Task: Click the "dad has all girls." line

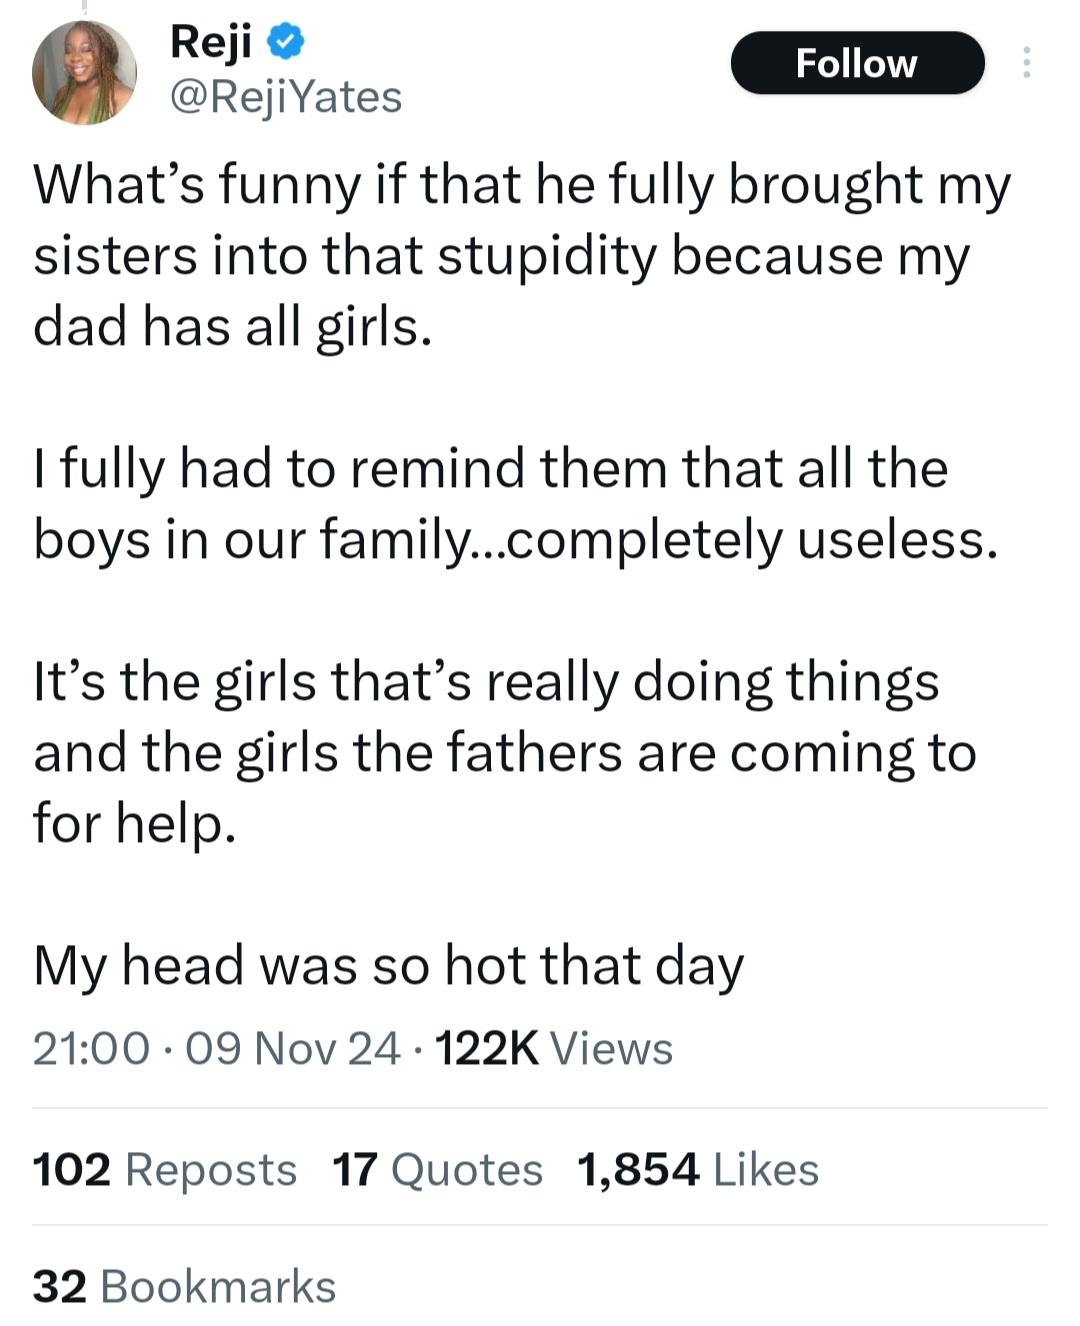Action: click(233, 327)
